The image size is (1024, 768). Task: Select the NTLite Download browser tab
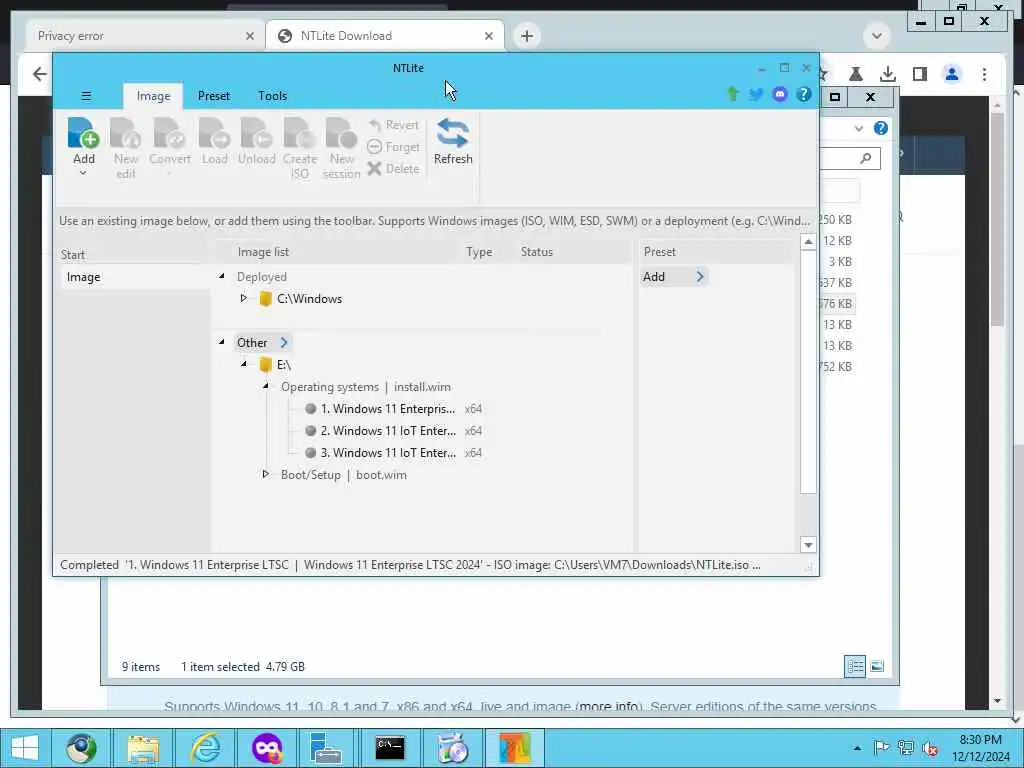click(384, 36)
